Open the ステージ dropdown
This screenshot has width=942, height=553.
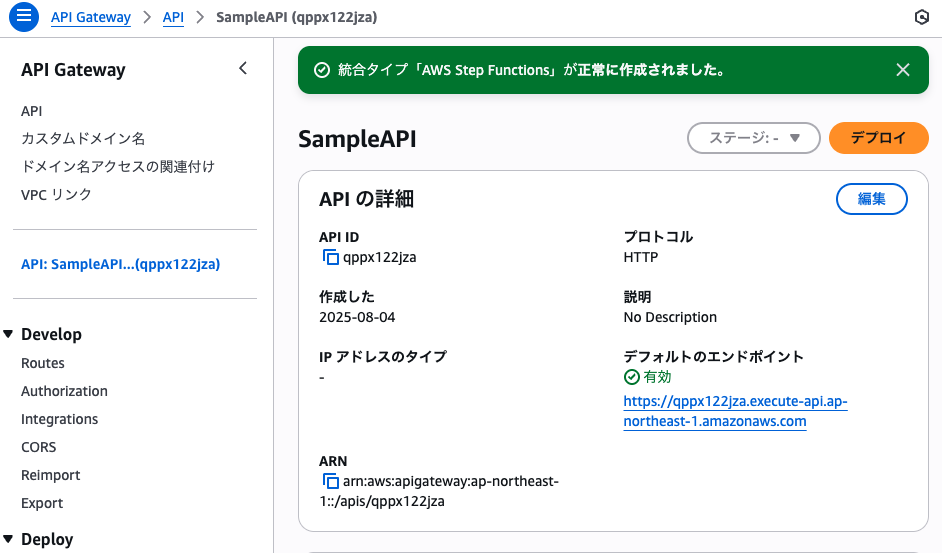click(x=753, y=138)
